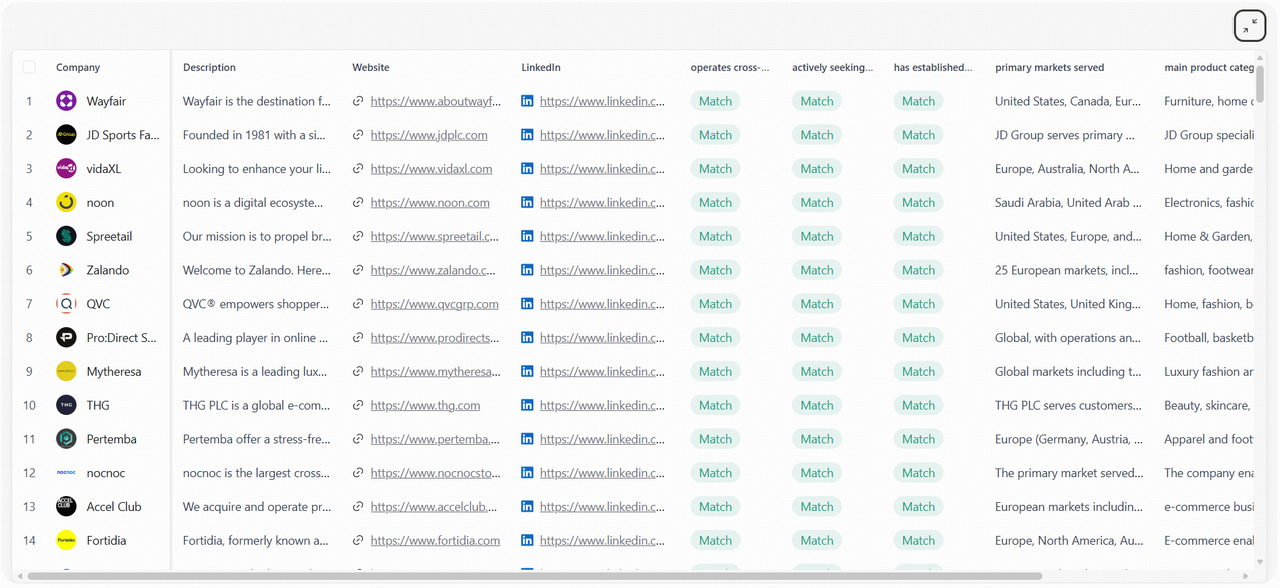Viewport: 1280px width, 588px height.
Task: Click the primary markets served column header
Action: [x=1049, y=68]
